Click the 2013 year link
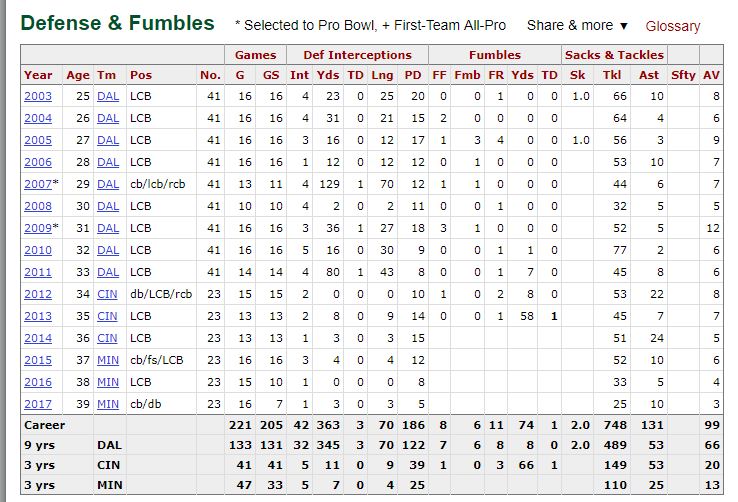The height and width of the screenshot is (502, 738). [38, 316]
